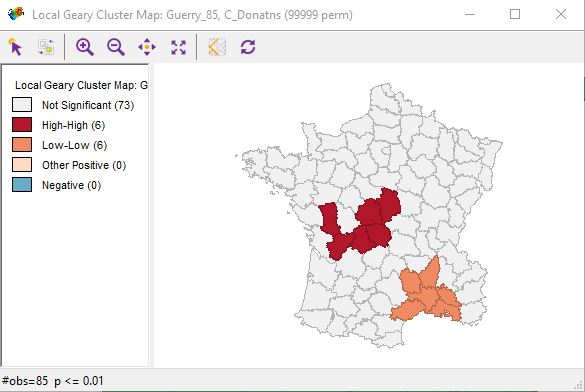Fit map to full extent
The image size is (585, 392).
click(178, 47)
